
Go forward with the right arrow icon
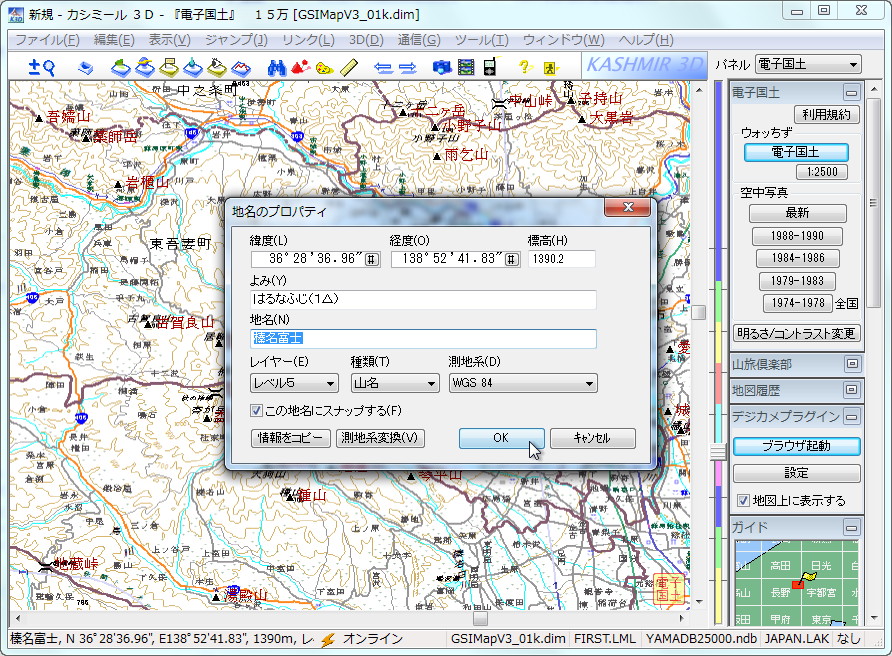tap(407, 68)
